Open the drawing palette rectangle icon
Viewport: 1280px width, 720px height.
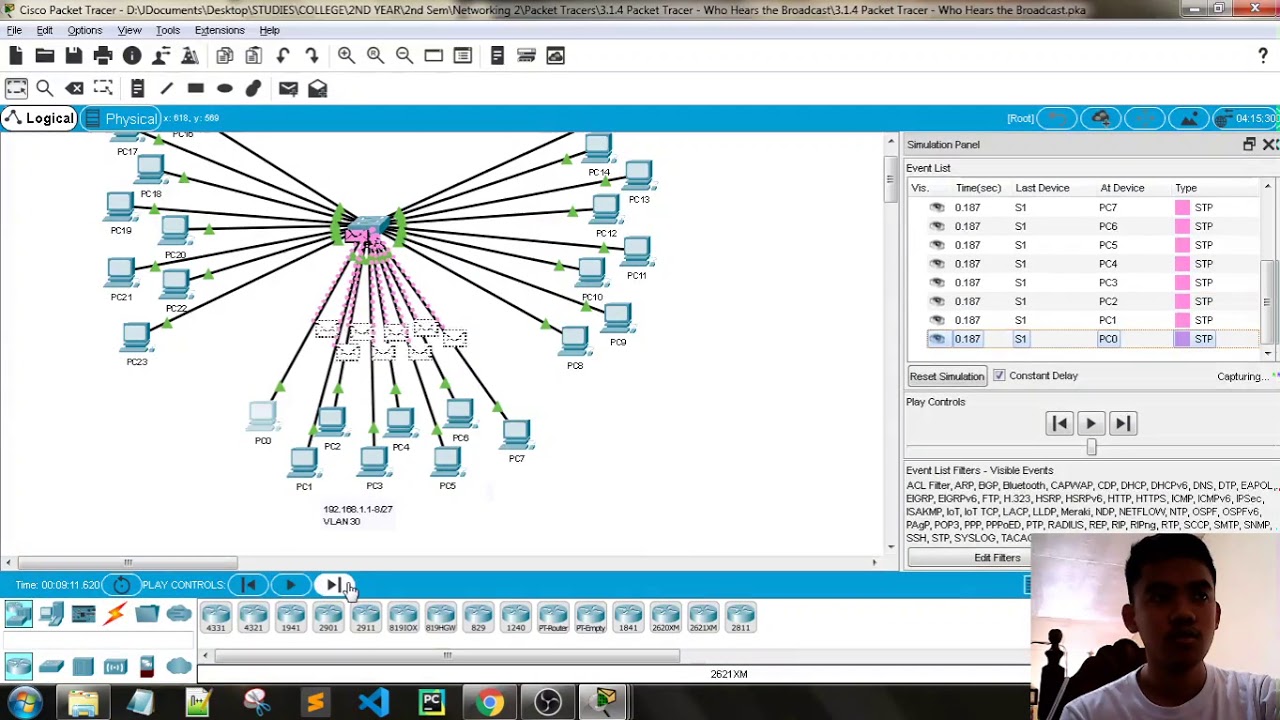click(433, 56)
